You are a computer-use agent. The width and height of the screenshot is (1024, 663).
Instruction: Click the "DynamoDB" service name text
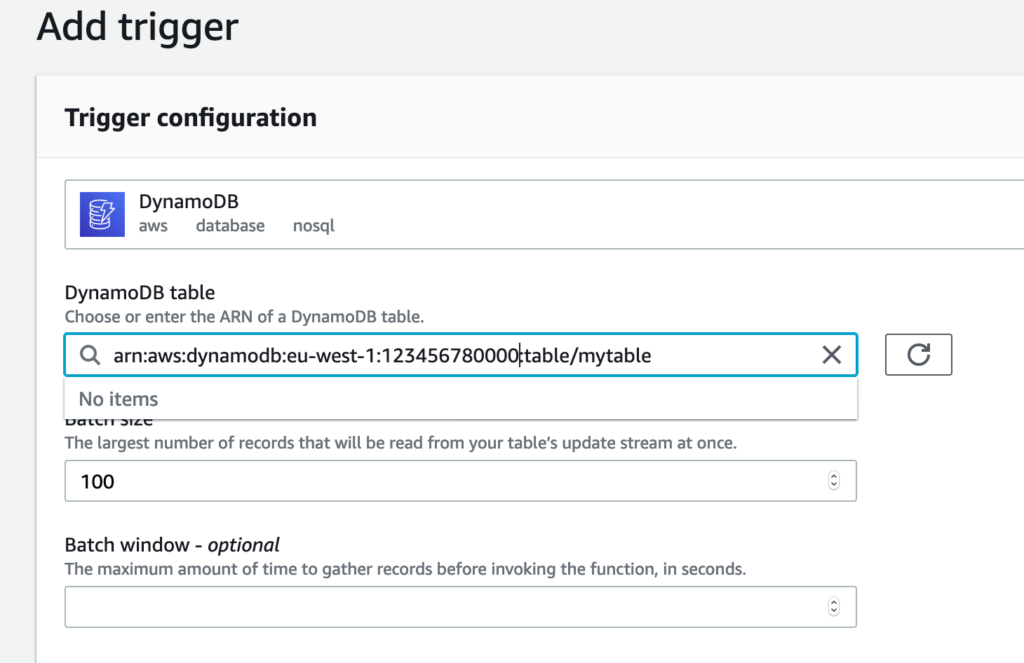click(189, 202)
